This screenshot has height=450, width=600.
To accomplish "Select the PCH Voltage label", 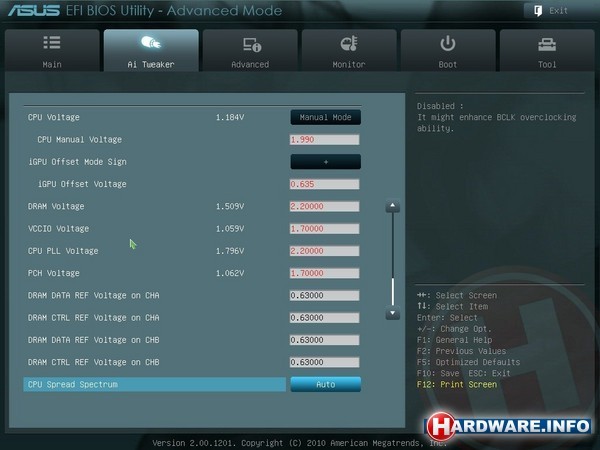I will pos(54,273).
